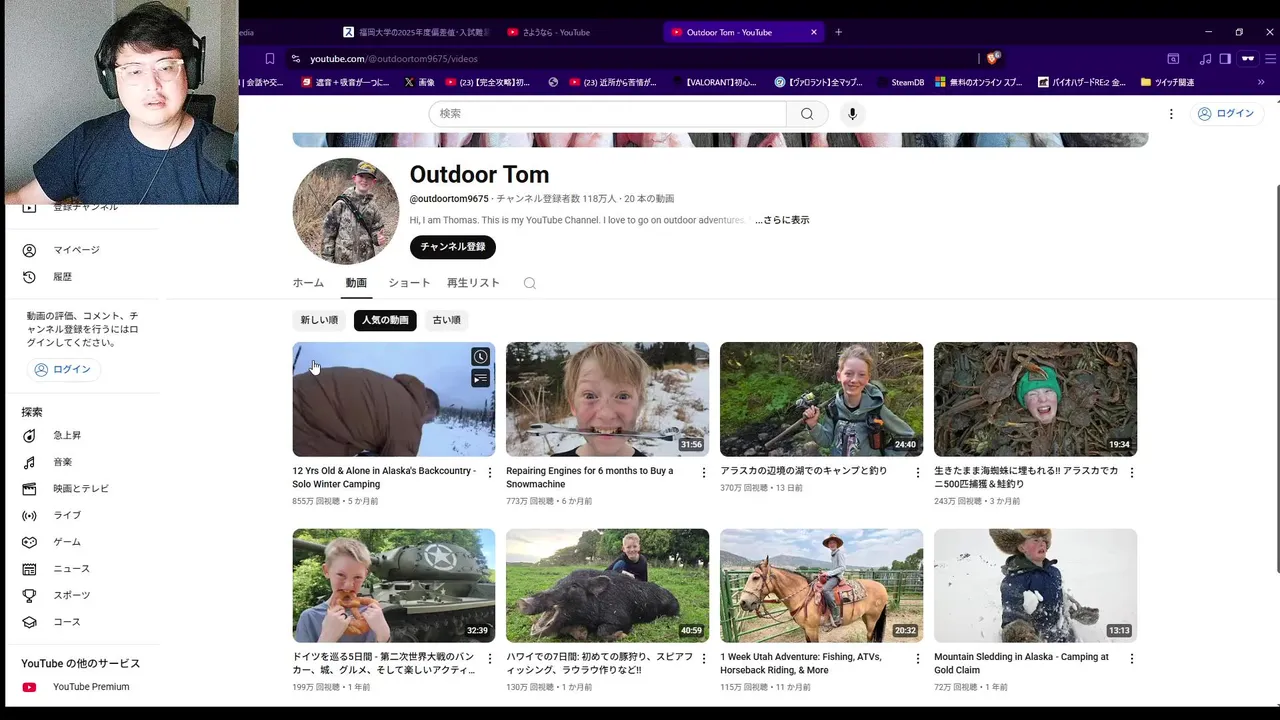Viewport: 1280px width, 720px height.
Task: Open the browser media control music icon
Action: (1205, 59)
